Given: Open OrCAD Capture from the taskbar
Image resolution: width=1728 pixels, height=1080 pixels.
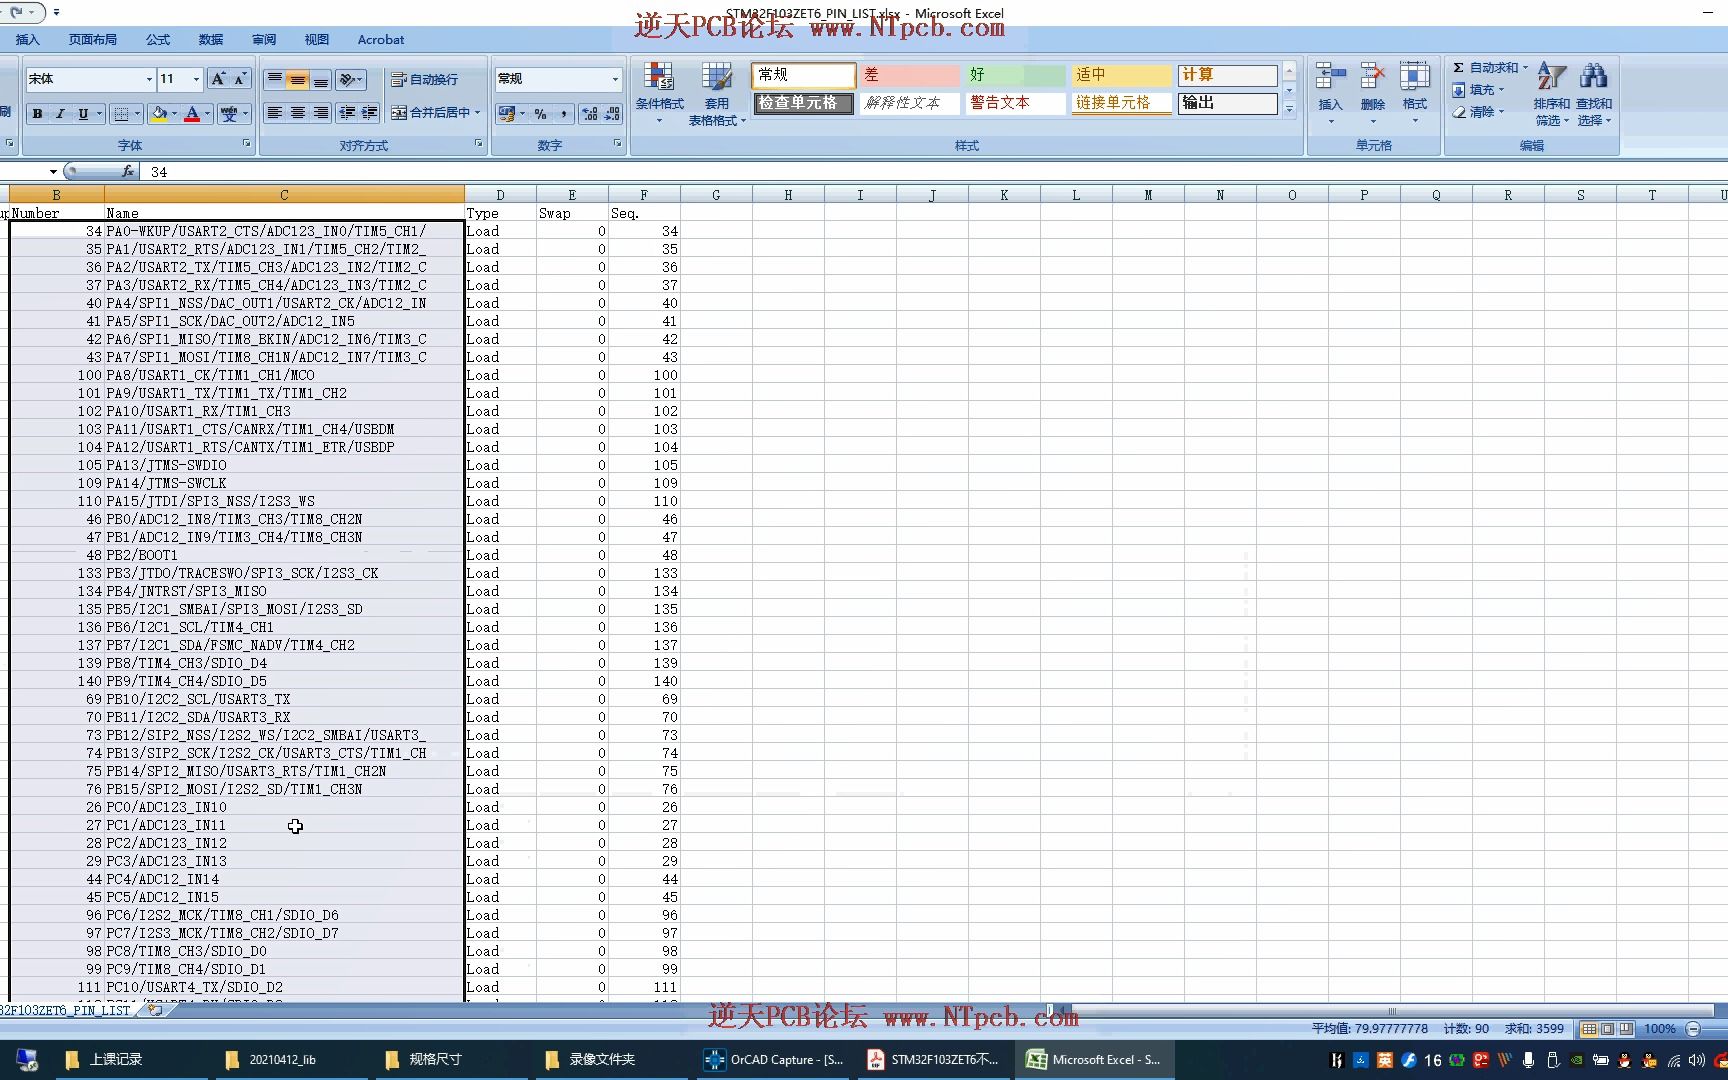Looking at the screenshot, I should tap(775, 1060).
